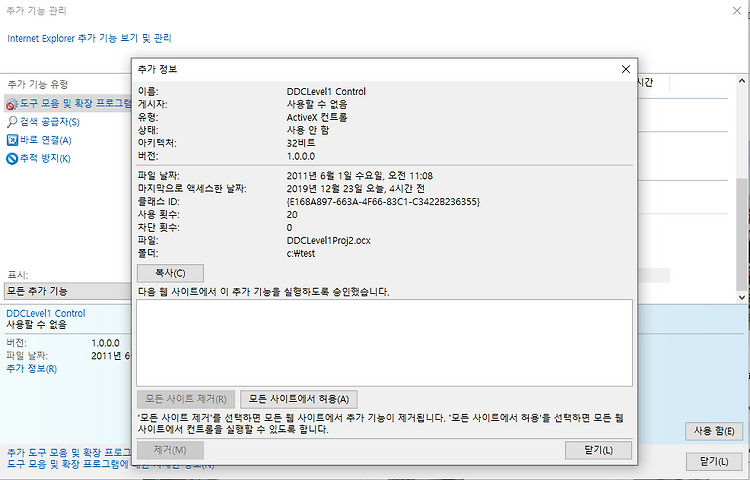
Task: Click the version 1.0.0.0 in dialog
Action: [x=301, y=156]
